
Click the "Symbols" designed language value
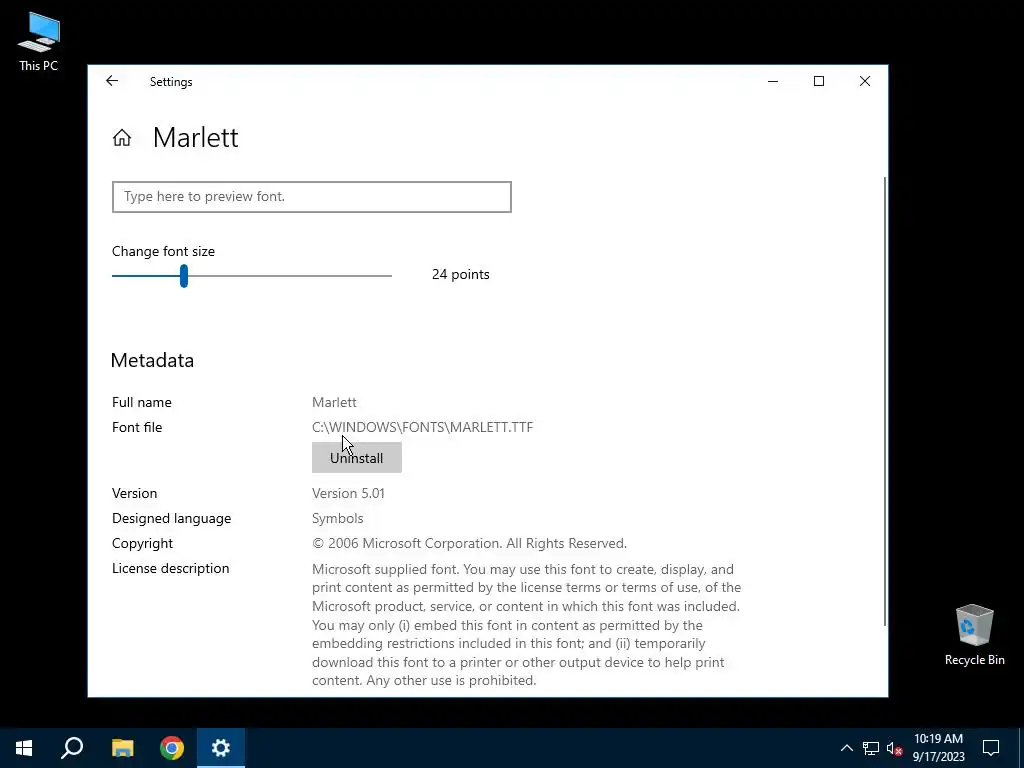click(338, 519)
